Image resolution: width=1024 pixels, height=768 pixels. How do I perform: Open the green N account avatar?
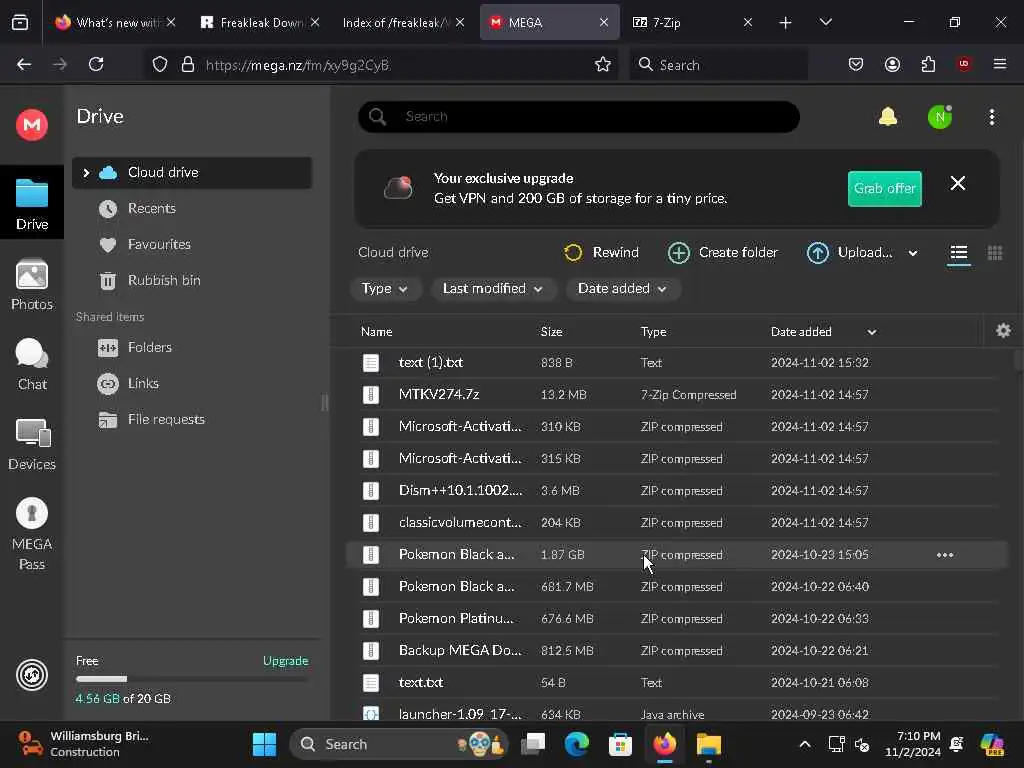[940, 117]
